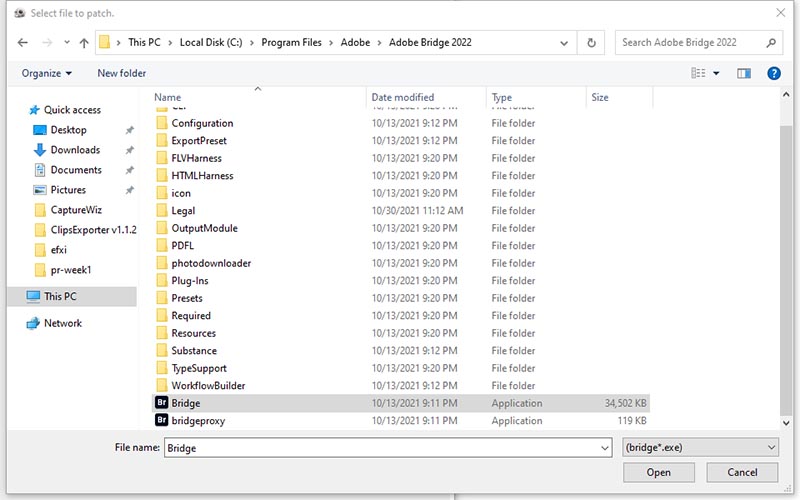This screenshot has width=800, height=500.
Task: Open recent locations chevron beside forward arrow
Action: point(67,43)
